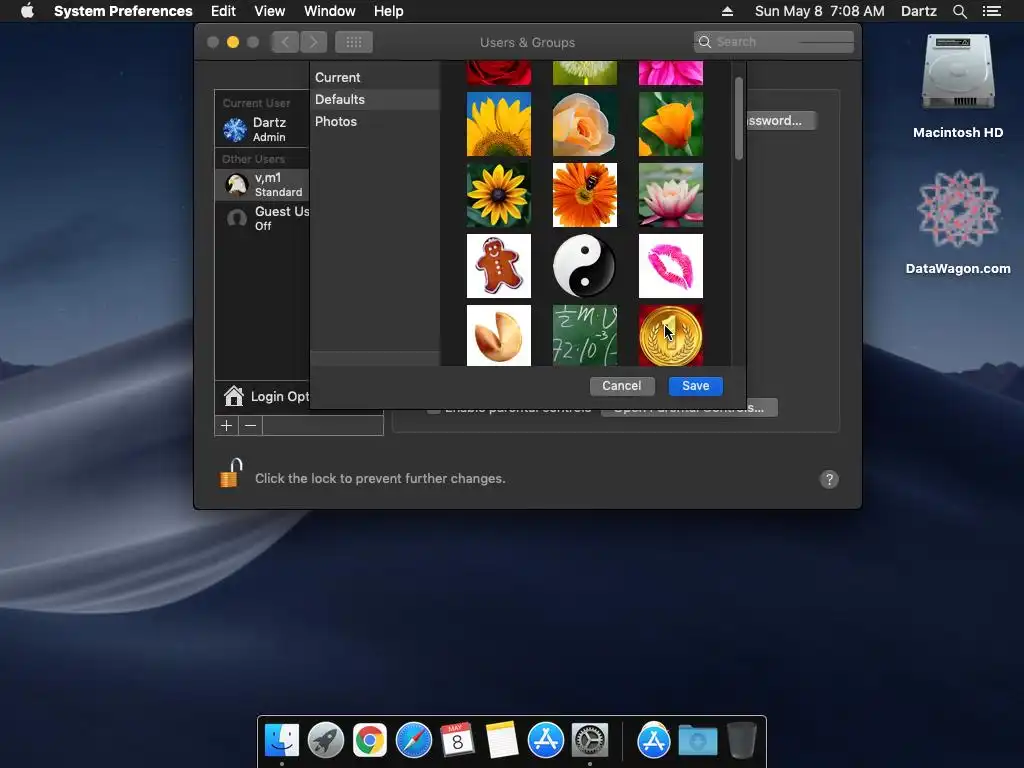Open the Help menu

[x=389, y=11]
